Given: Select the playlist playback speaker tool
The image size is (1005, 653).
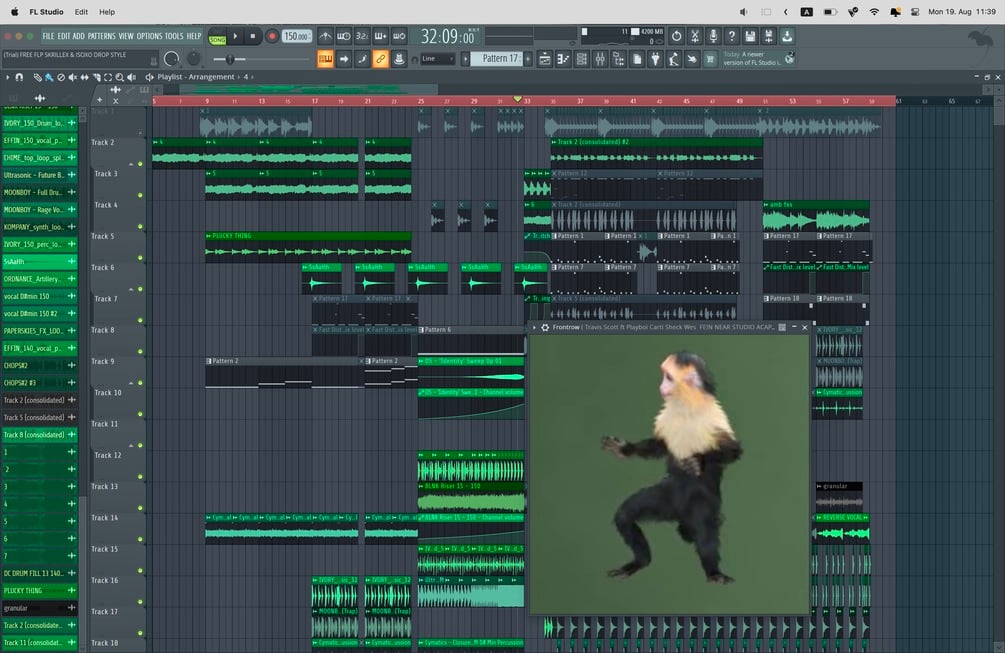Looking at the screenshot, I should (x=131, y=77).
